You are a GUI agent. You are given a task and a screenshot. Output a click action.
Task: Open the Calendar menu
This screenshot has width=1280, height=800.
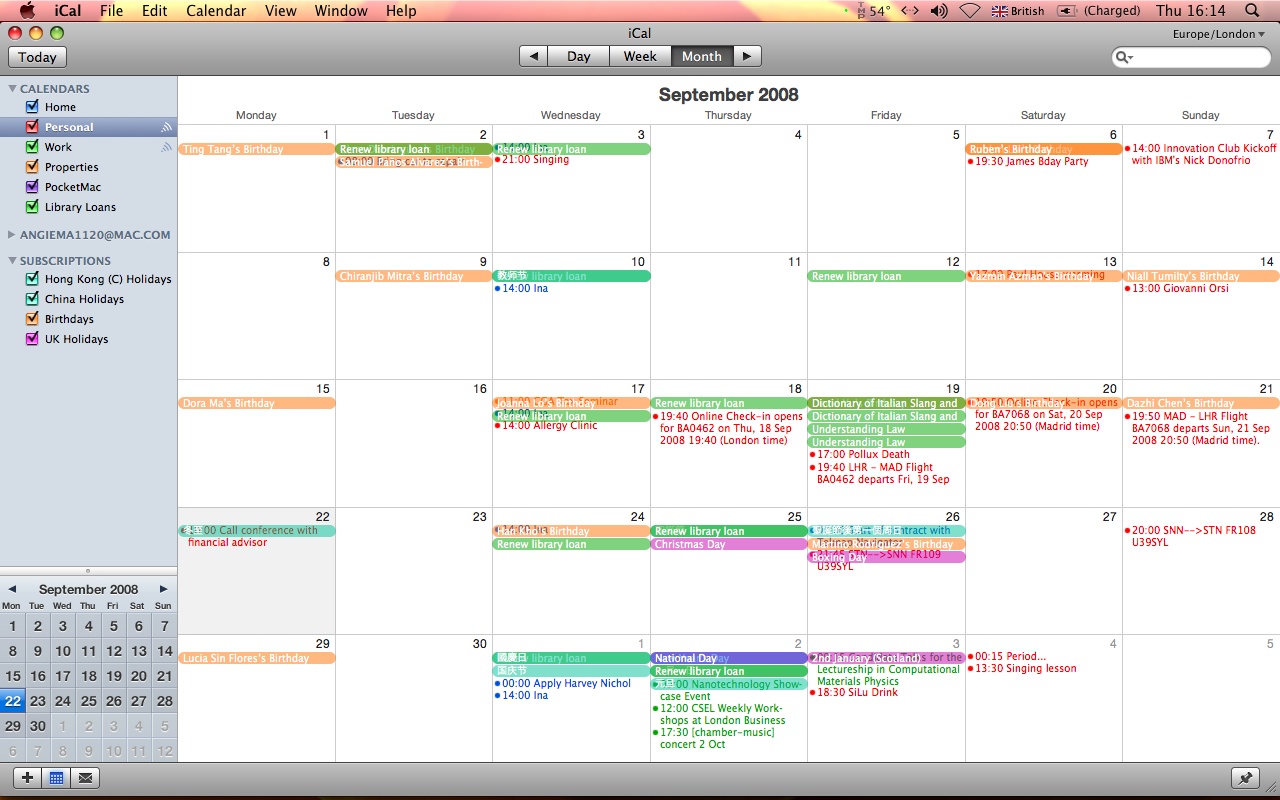(216, 11)
